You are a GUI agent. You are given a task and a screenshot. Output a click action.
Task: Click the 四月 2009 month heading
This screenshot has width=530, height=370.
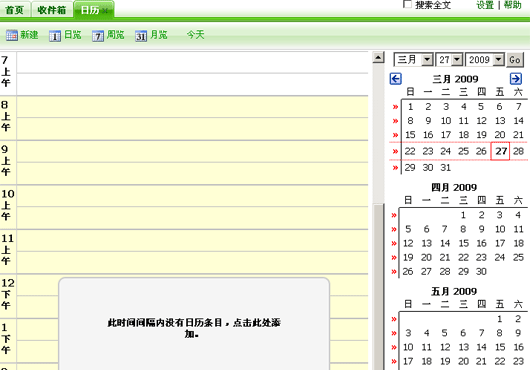(454, 188)
